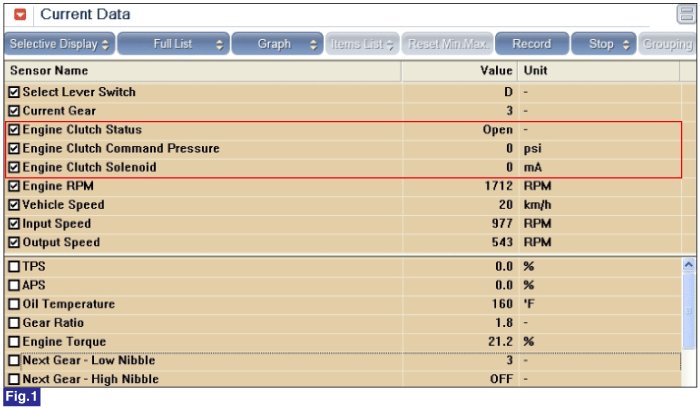700x408 pixels.
Task: Open the Selective Display dropdown
Action: (59, 44)
